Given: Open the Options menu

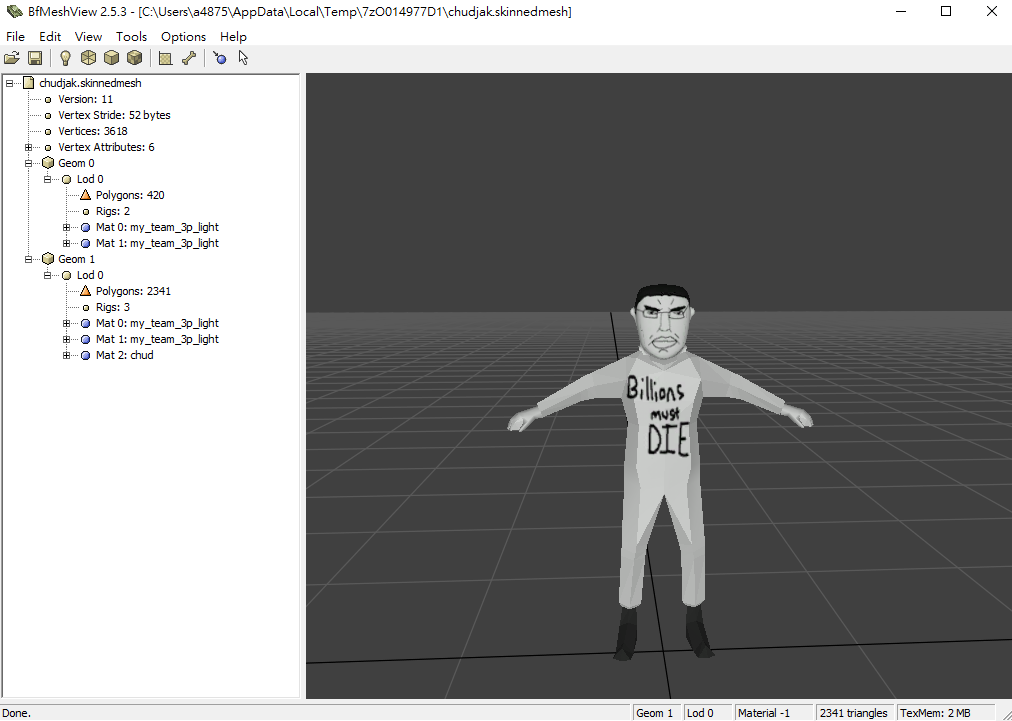Looking at the screenshot, I should click(x=183, y=37).
